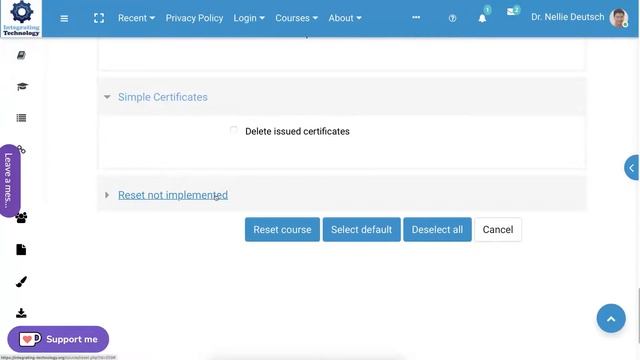Click the Reset course button

282,229
